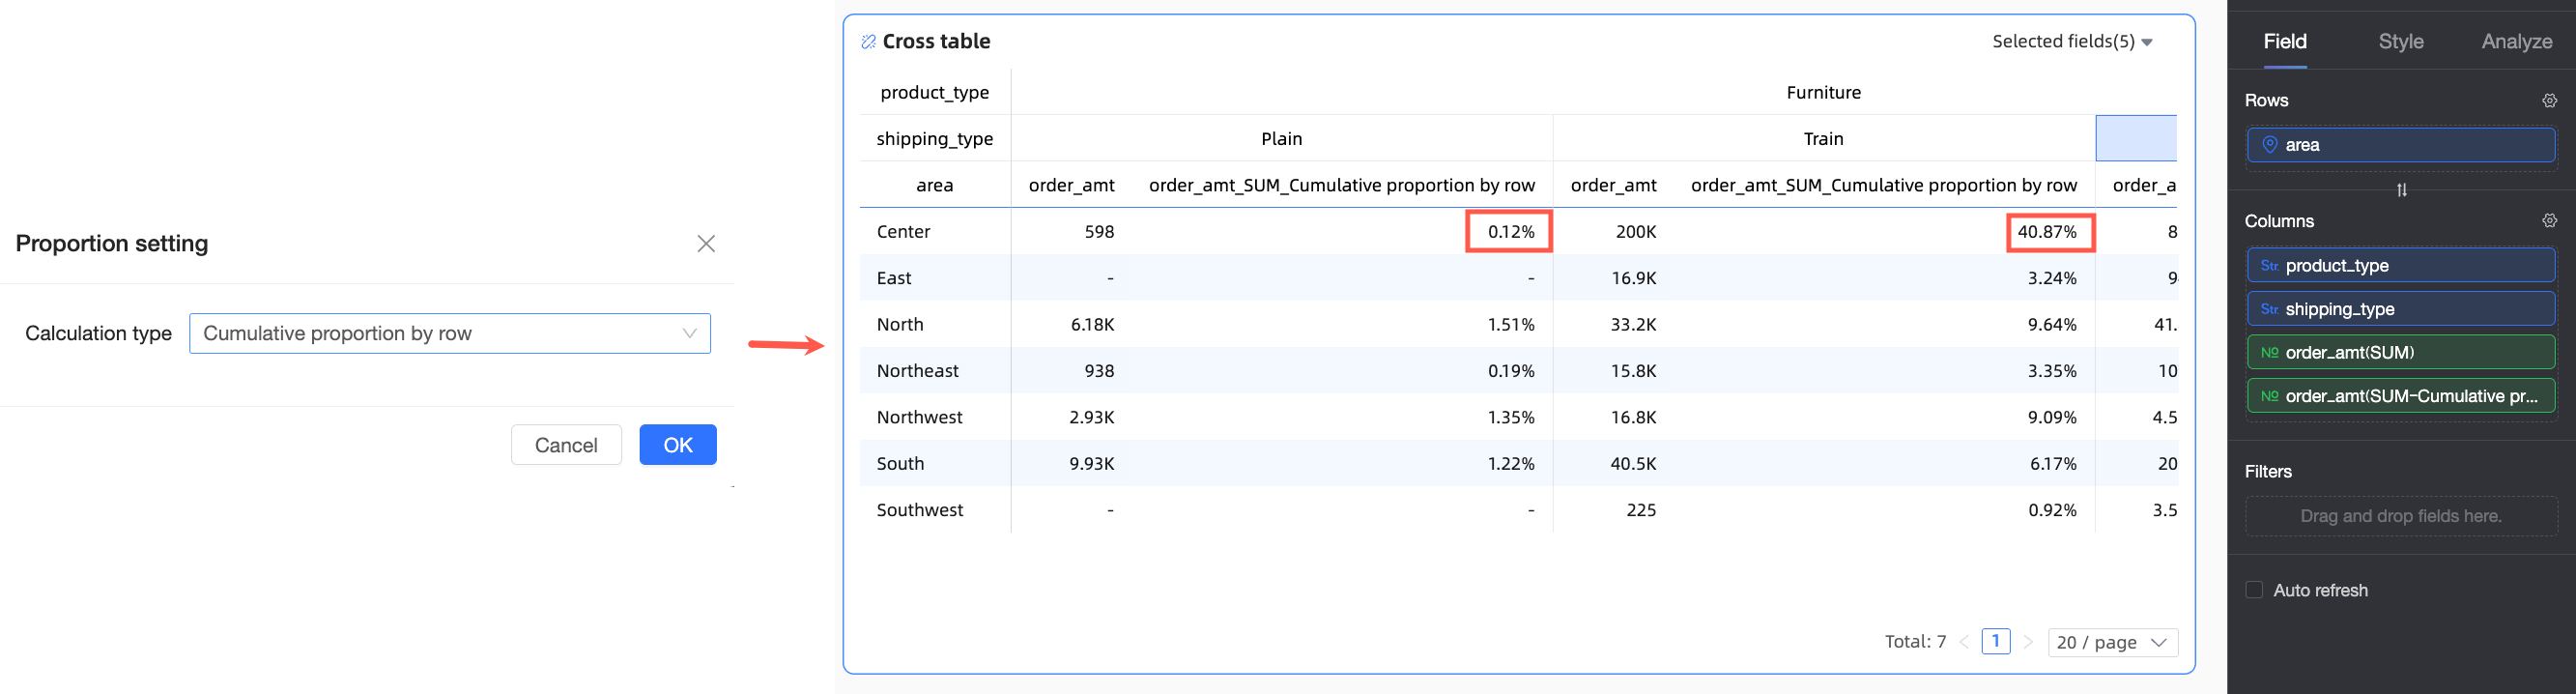Click the OK button
2576x694 pixels.
[x=677, y=445]
